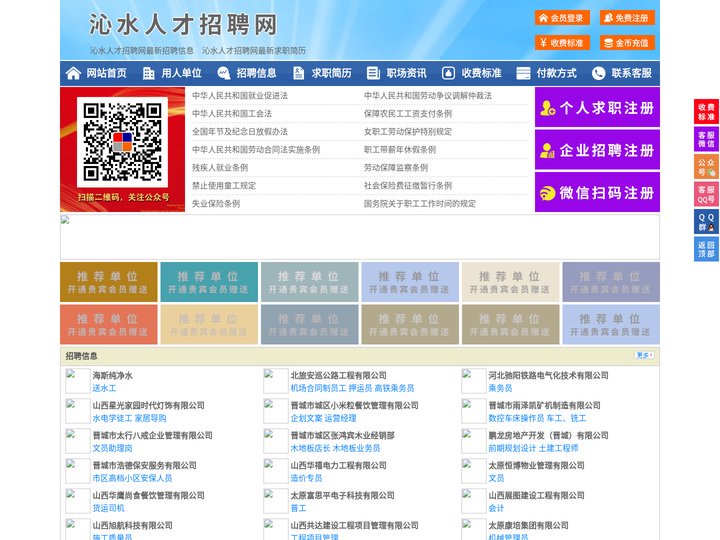
Task: Click the purple 客服微信 side widget
Action: pyautogui.click(x=706, y=139)
